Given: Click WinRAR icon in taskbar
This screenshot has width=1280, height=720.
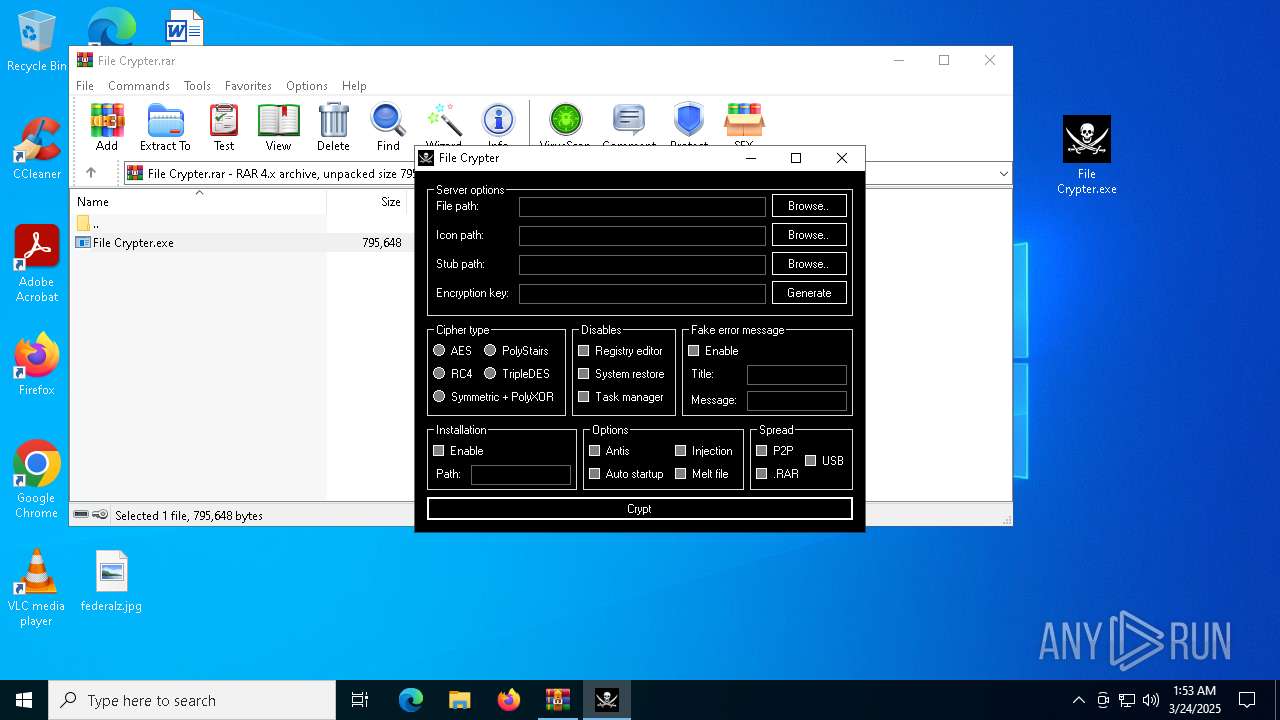Looking at the screenshot, I should point(558,700).
